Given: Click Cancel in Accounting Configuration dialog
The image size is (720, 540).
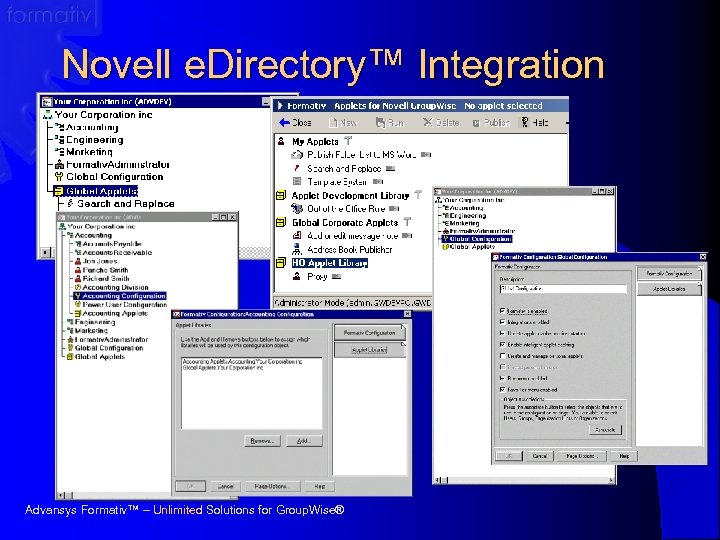Looking at the screenshot, I should pyautogui.click(x=225, y=486).
